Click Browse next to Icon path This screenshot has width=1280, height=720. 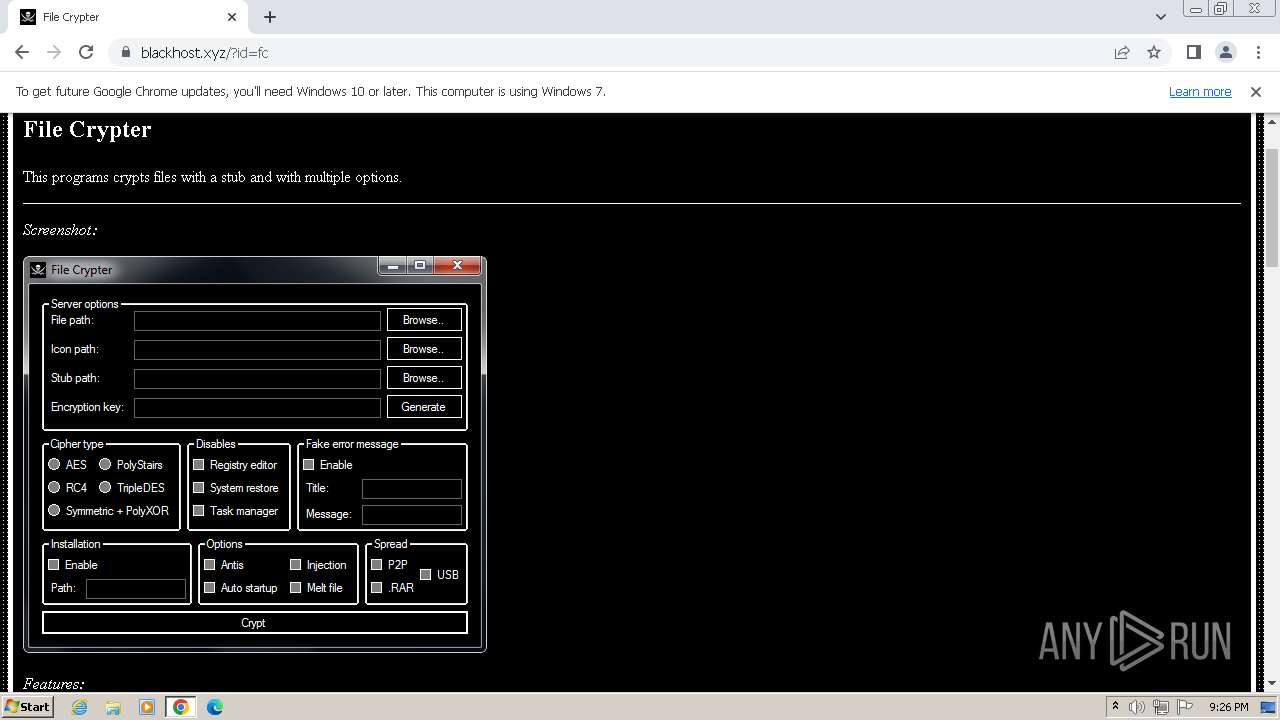point(424,349)
